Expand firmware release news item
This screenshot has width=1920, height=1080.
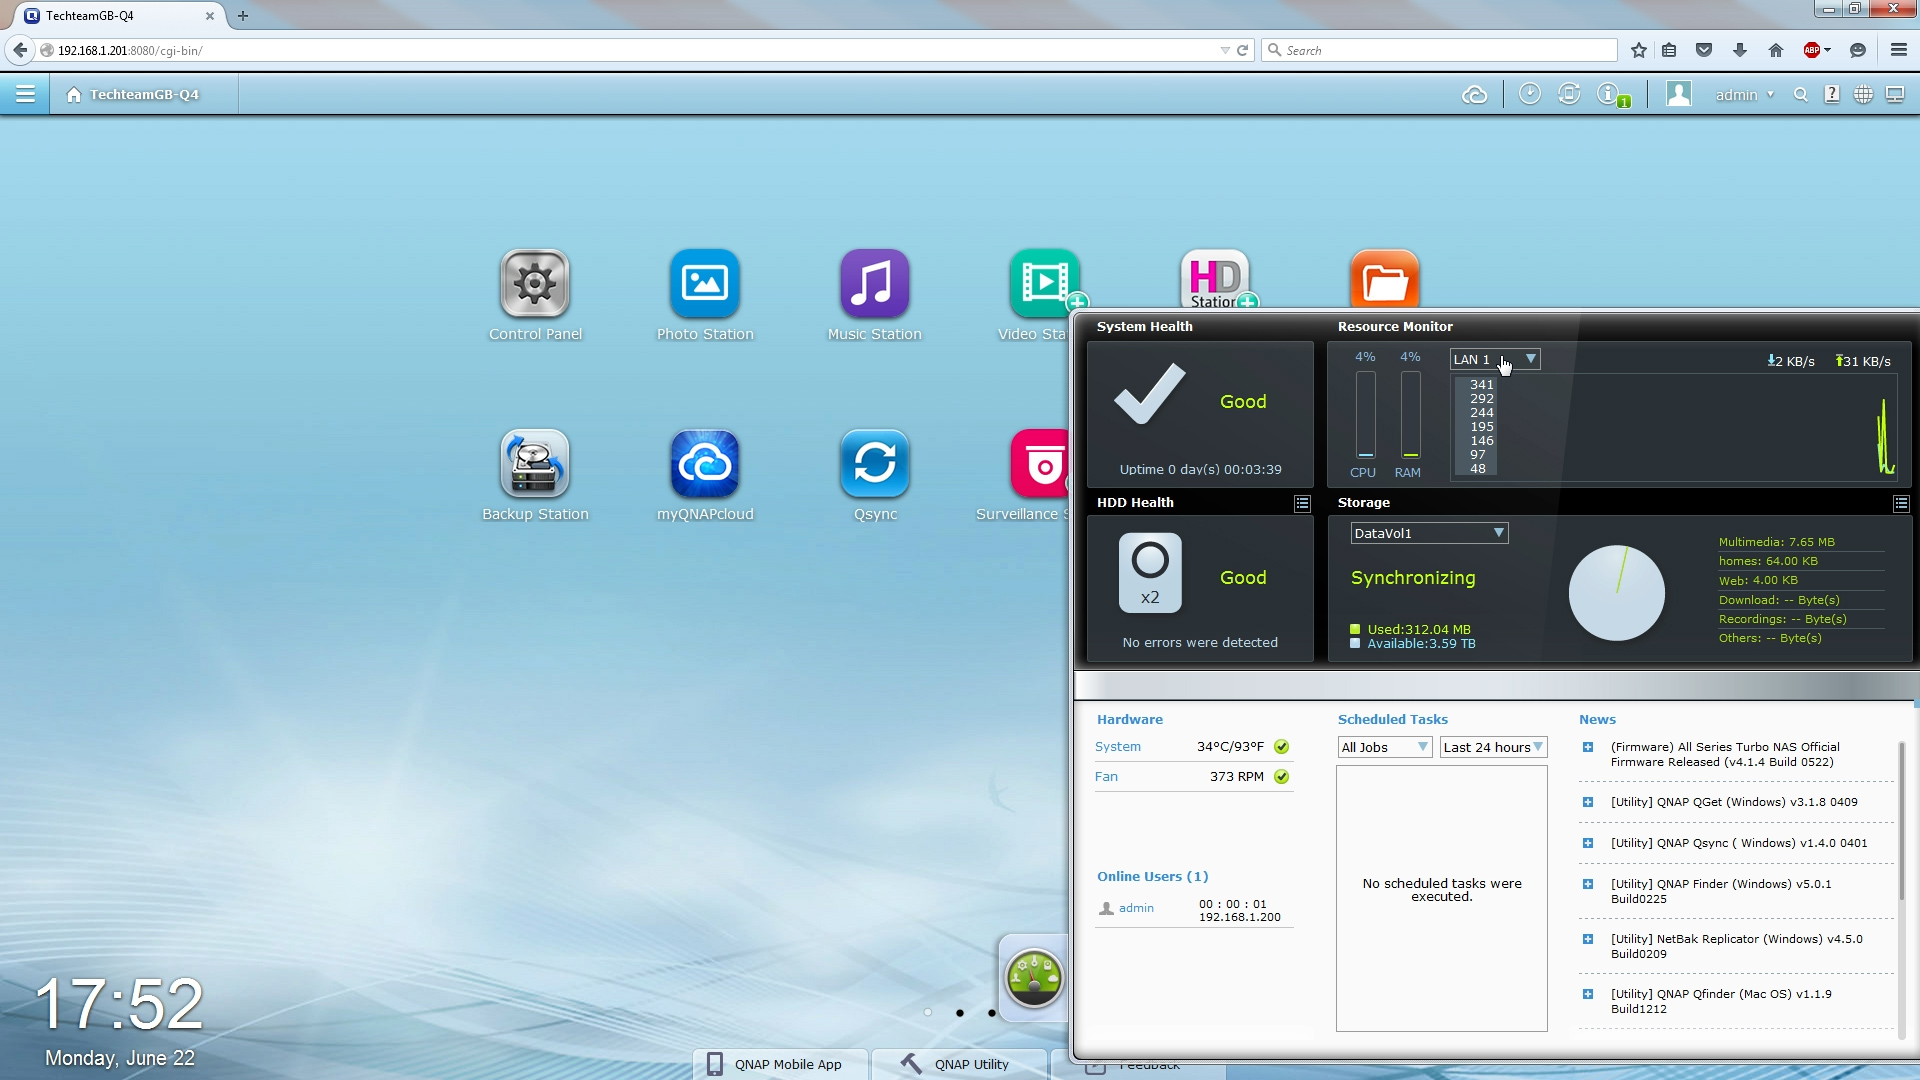pyautogui.click(x=1587, y=747)
